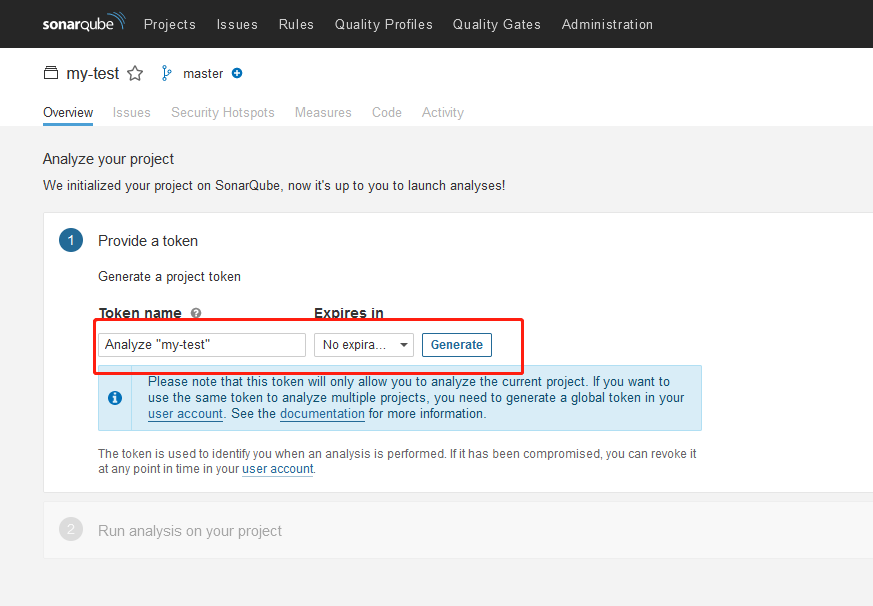Click the project icon beside my-test
Viewport: 873px width, 606px height.
pyautogui.click(x=51, y=73)
